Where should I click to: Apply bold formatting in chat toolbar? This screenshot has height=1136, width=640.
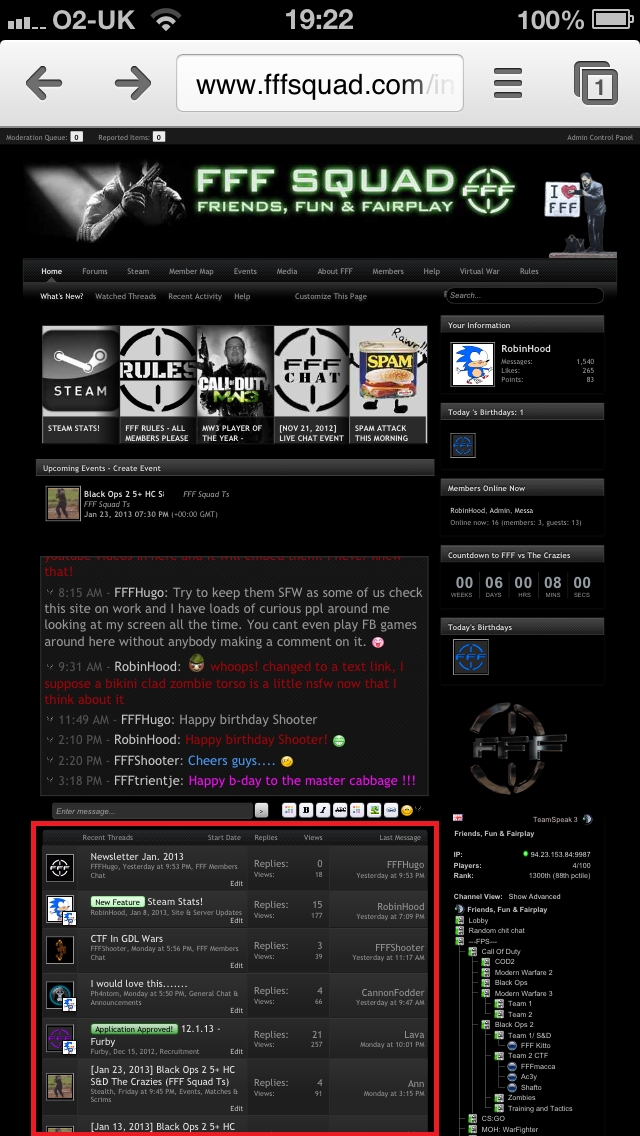click(x=306, y=810)
